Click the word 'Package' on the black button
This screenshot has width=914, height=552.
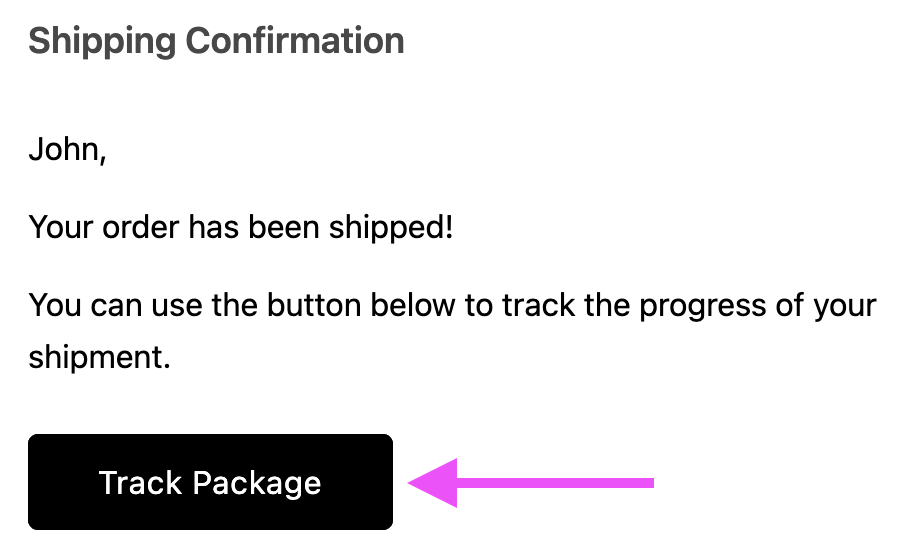[257, 484]
